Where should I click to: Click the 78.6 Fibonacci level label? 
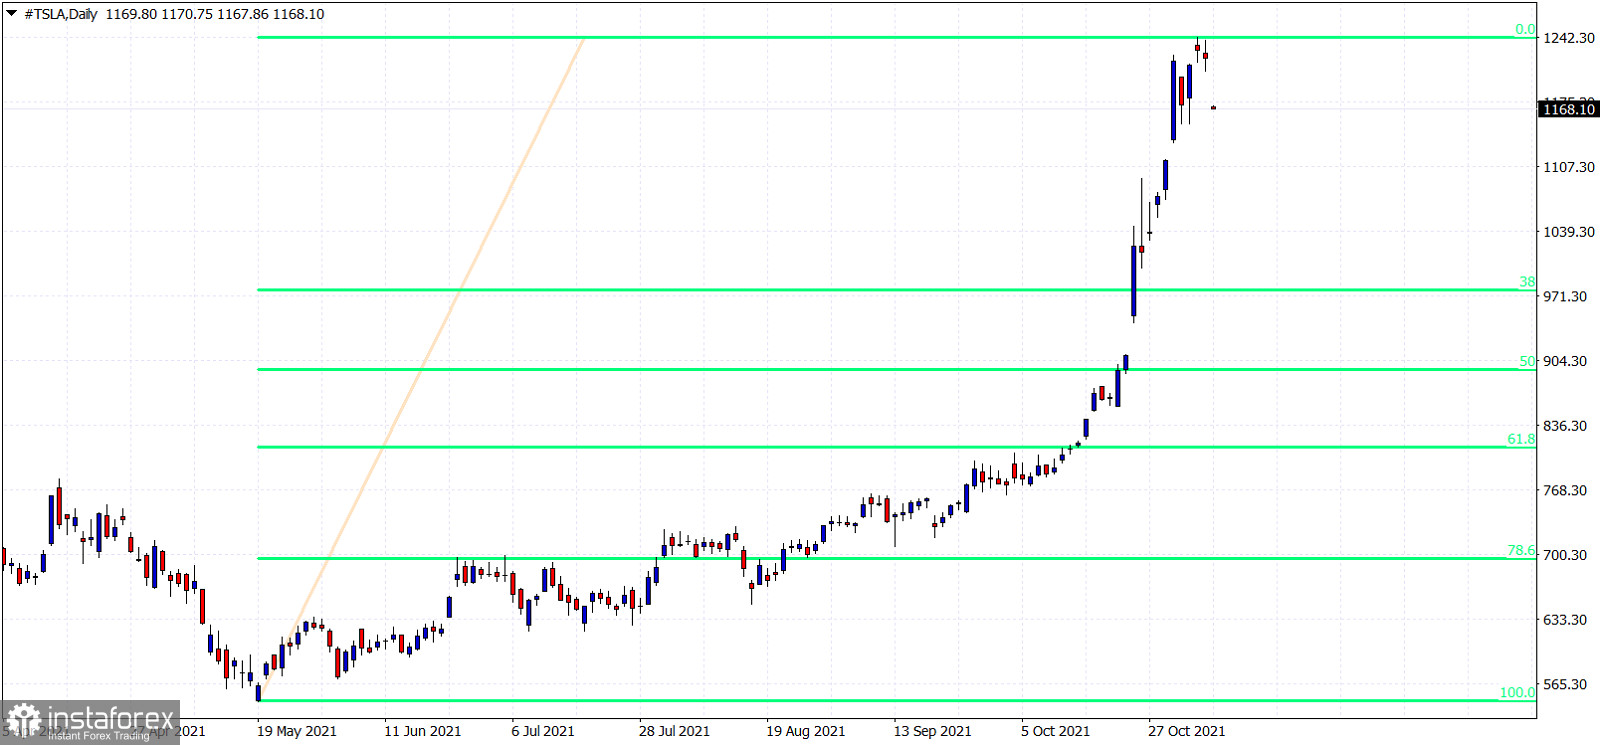1521,550
